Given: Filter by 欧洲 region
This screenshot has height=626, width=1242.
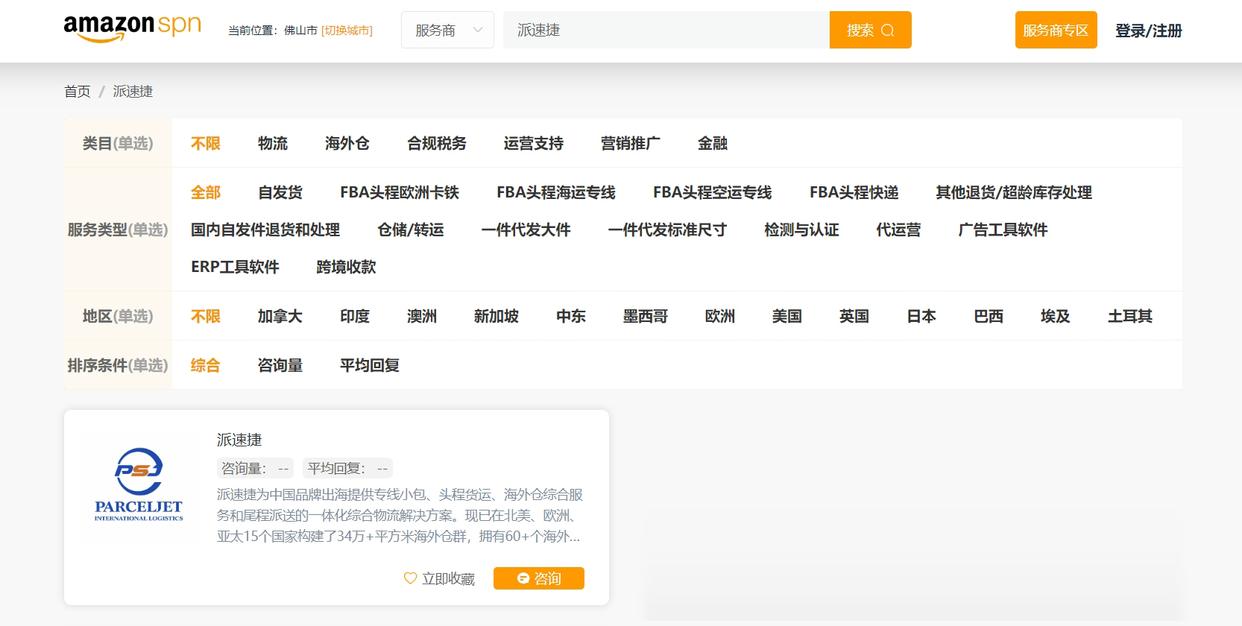Looking at the screenshot, I should point(719,316).
